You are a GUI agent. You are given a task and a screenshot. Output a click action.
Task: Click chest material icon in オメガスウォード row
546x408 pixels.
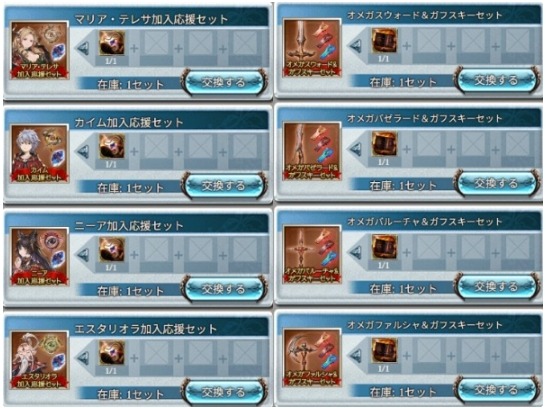tap(384, 41)
